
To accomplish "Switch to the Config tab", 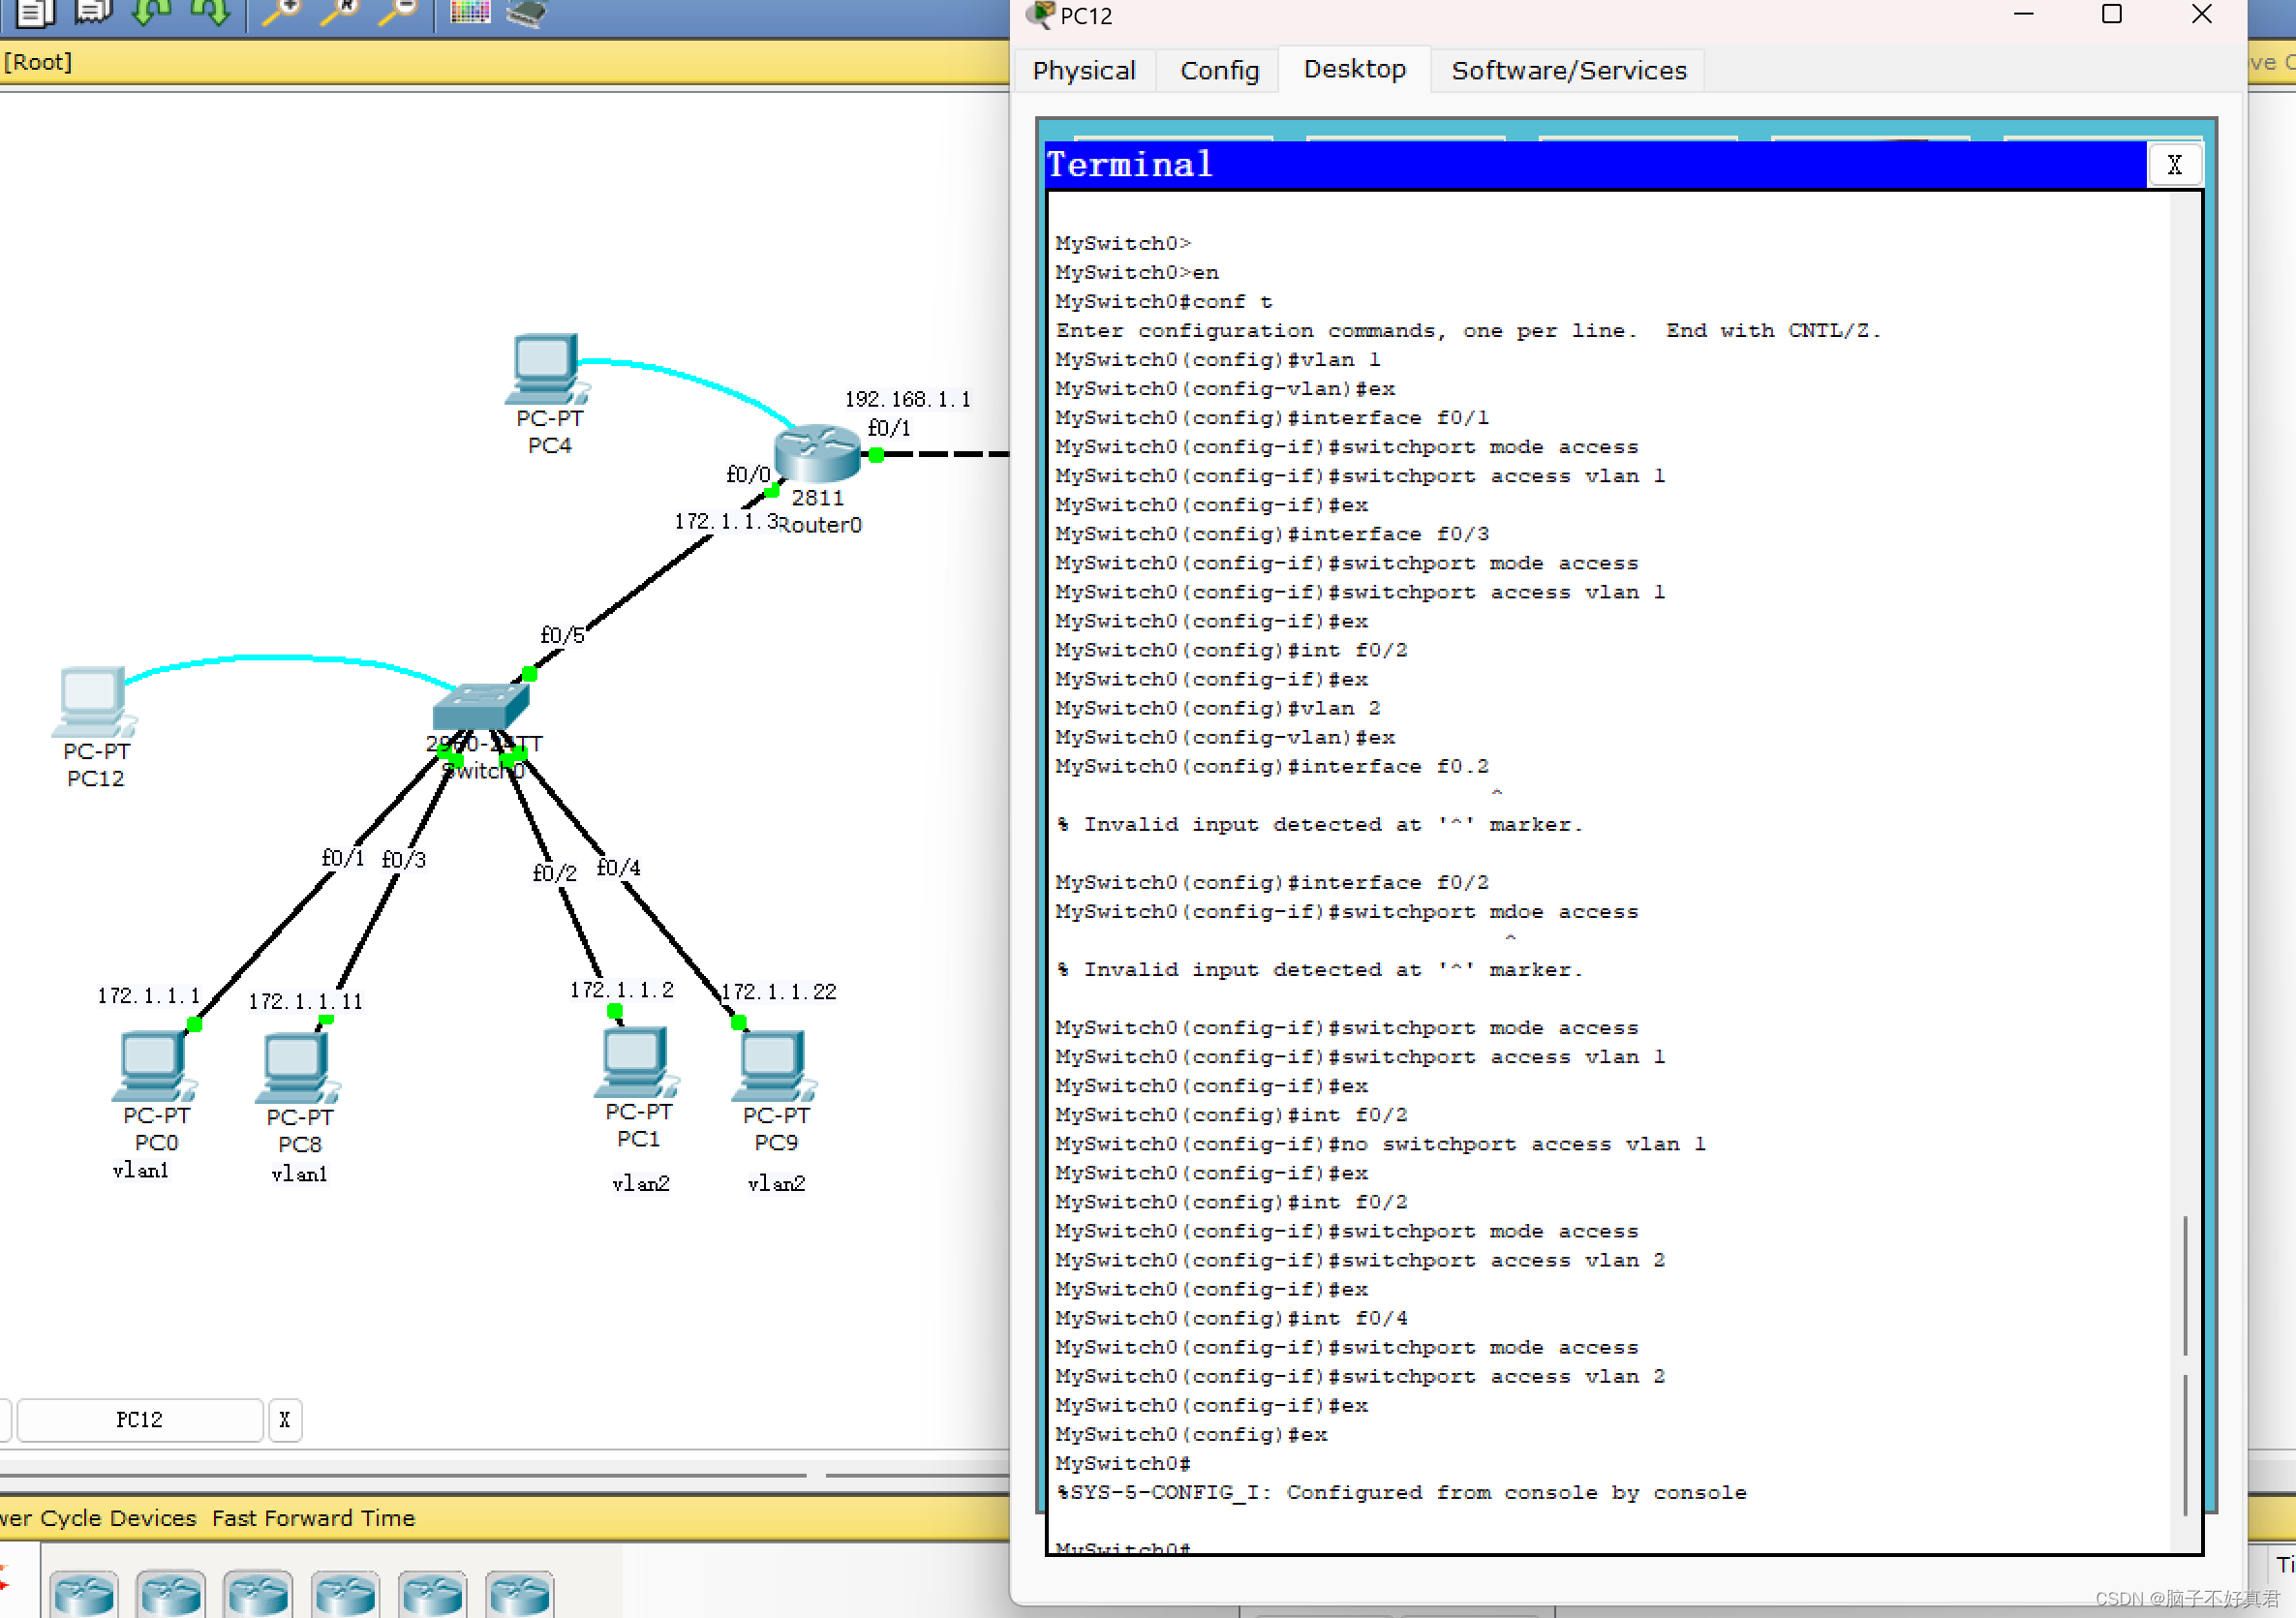I will (x=1218, y=71).
